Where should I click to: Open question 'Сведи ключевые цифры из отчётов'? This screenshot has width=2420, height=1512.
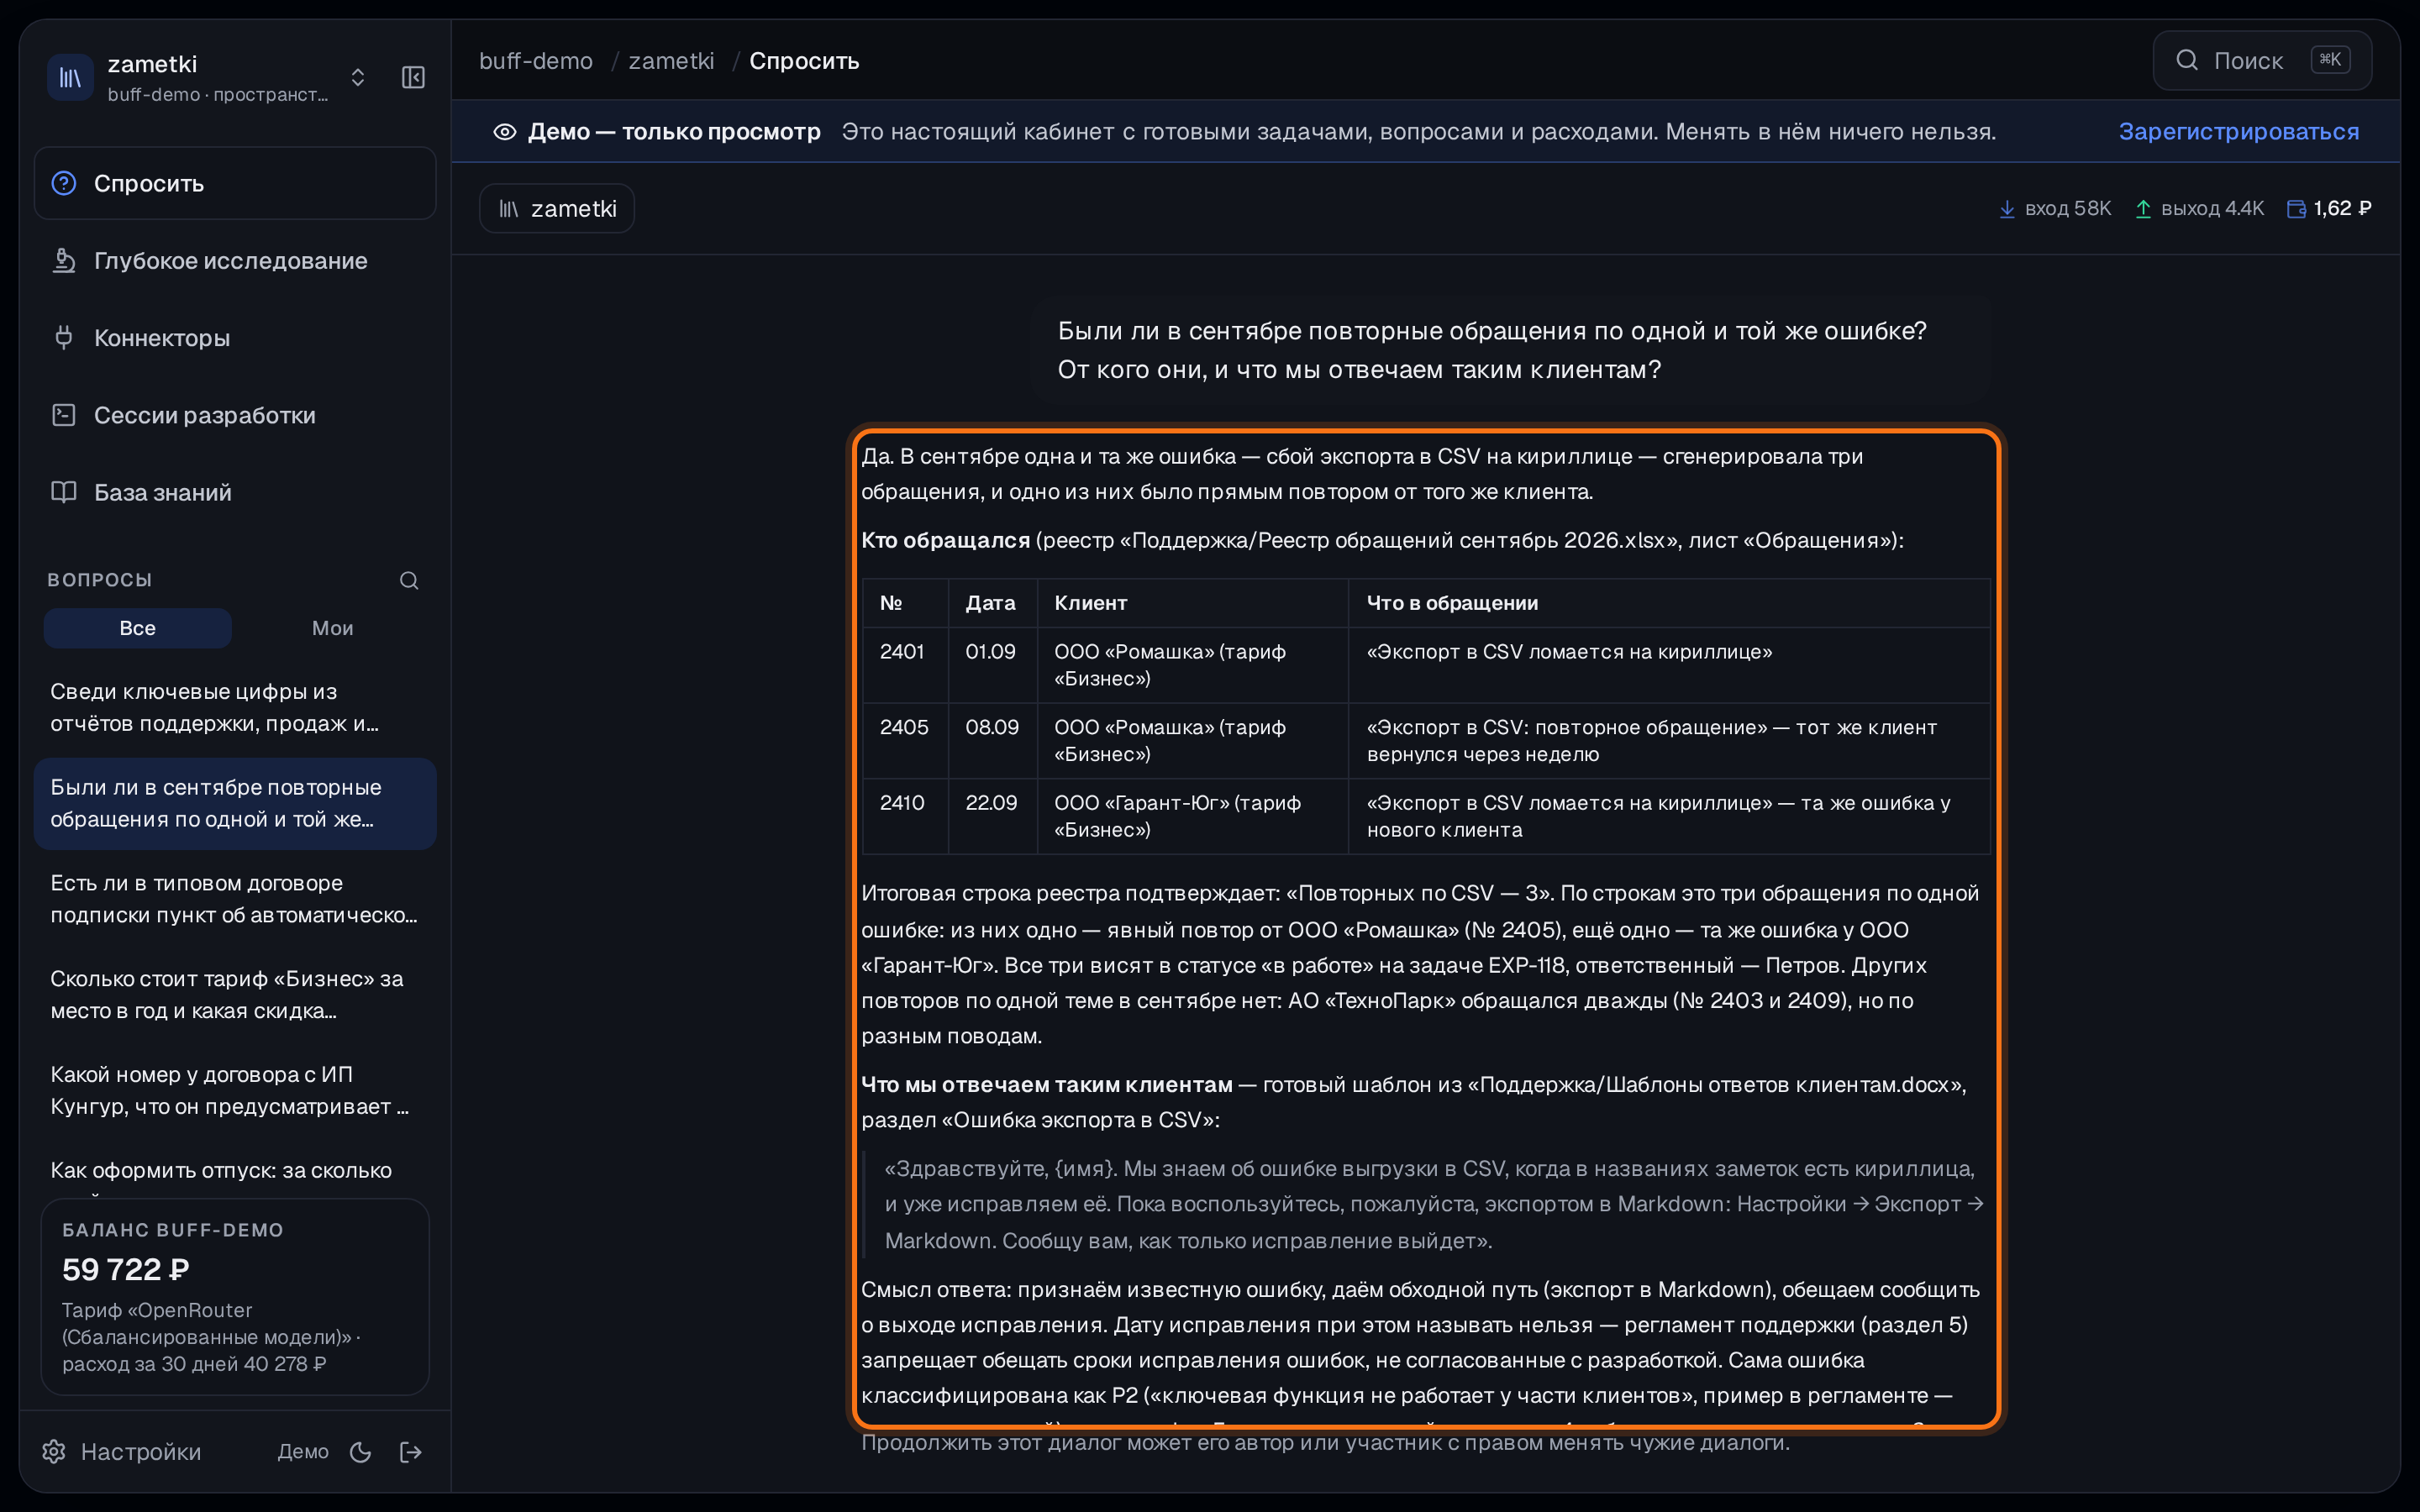tap(235, 707)
